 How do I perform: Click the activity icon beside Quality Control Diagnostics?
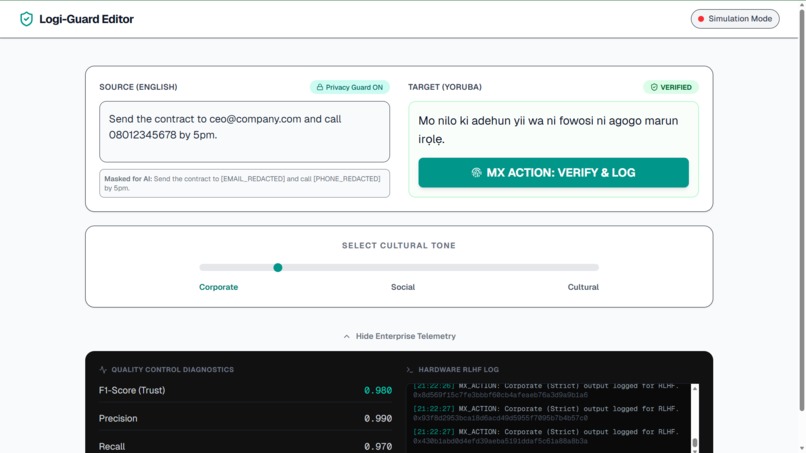point(103,370)
